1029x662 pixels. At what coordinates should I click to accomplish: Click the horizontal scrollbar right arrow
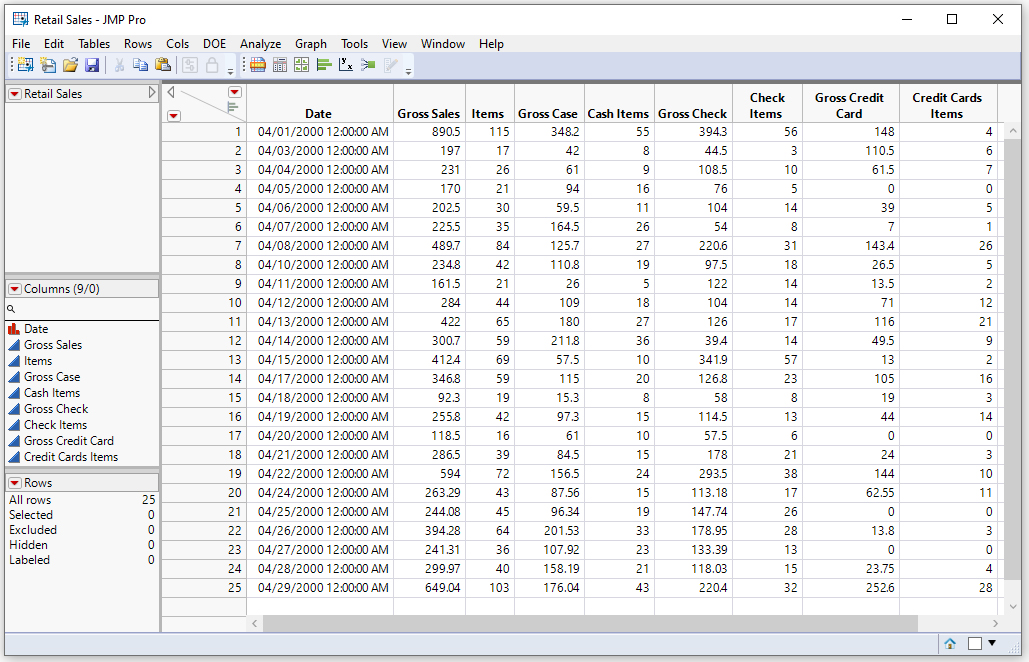coord(994,623)
